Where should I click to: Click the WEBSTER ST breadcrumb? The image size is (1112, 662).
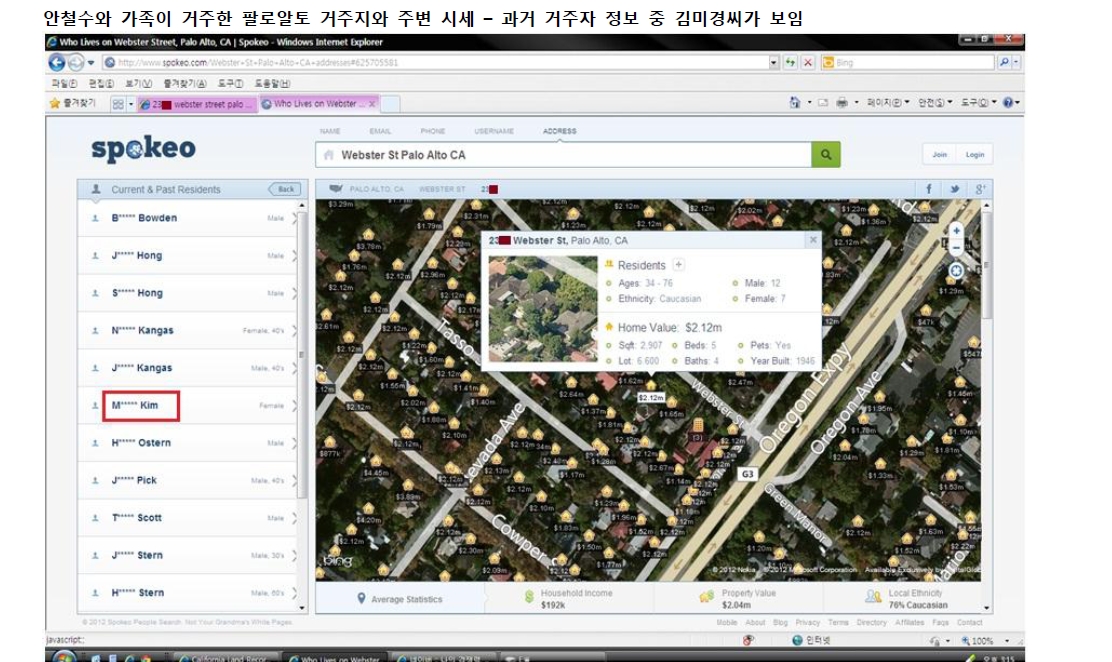442,189
